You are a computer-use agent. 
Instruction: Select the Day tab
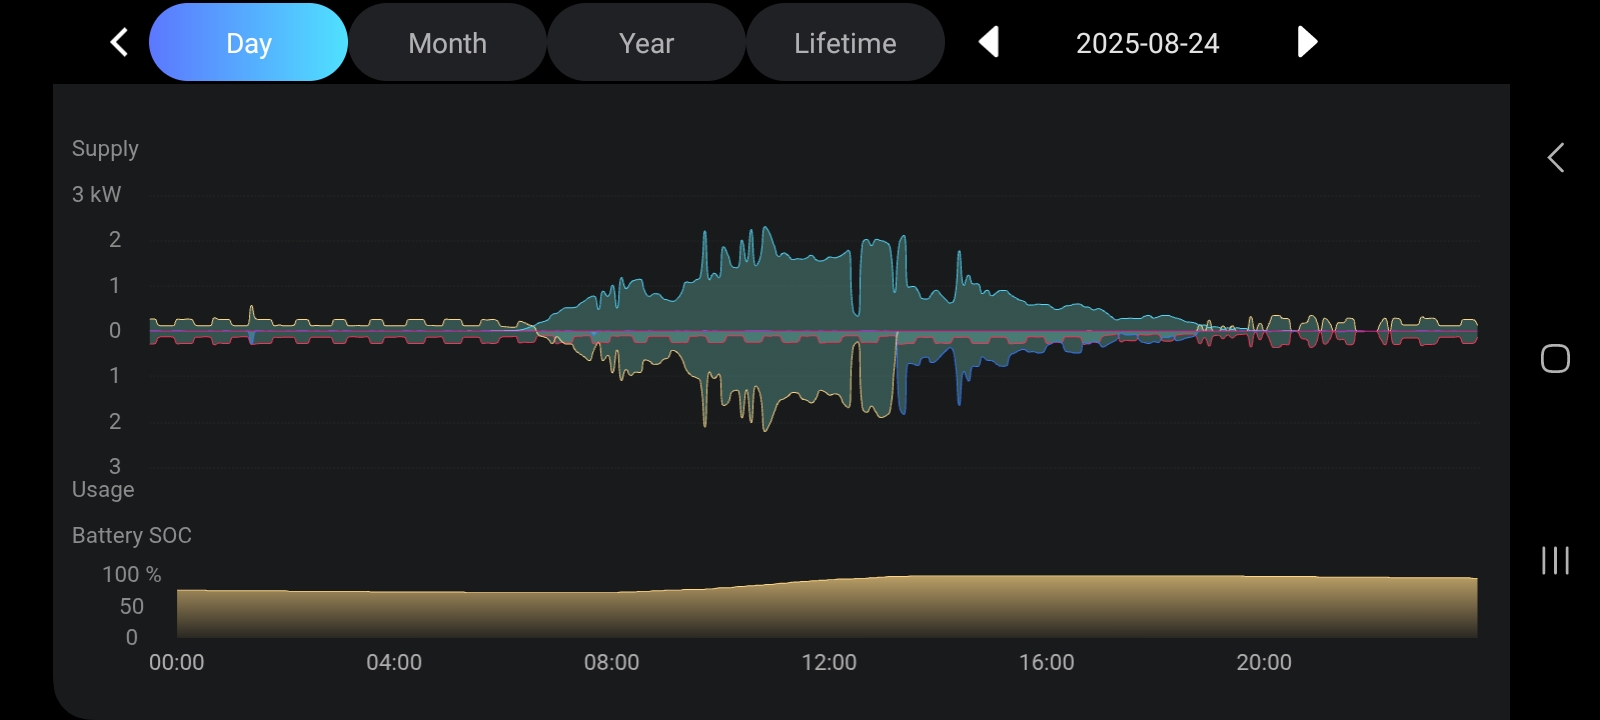[x=248, y=43]
